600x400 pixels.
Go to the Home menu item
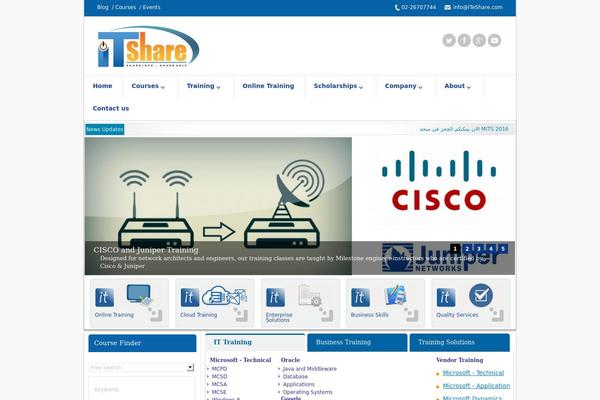pos(103,86)
